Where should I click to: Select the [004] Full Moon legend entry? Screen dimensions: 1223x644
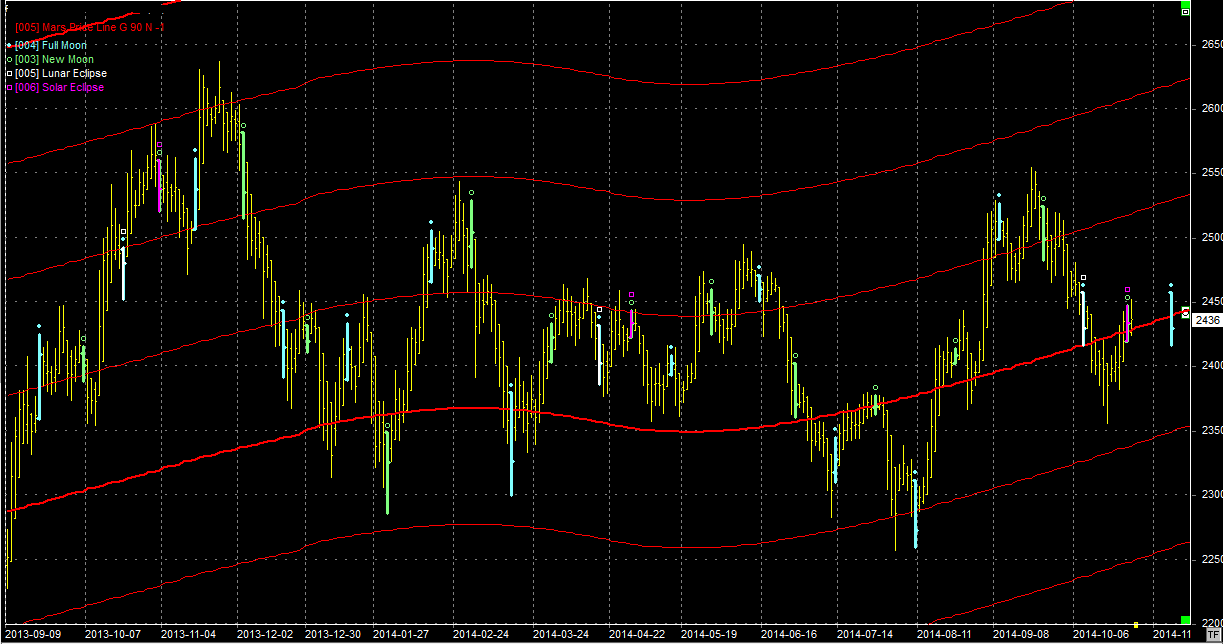51,45
